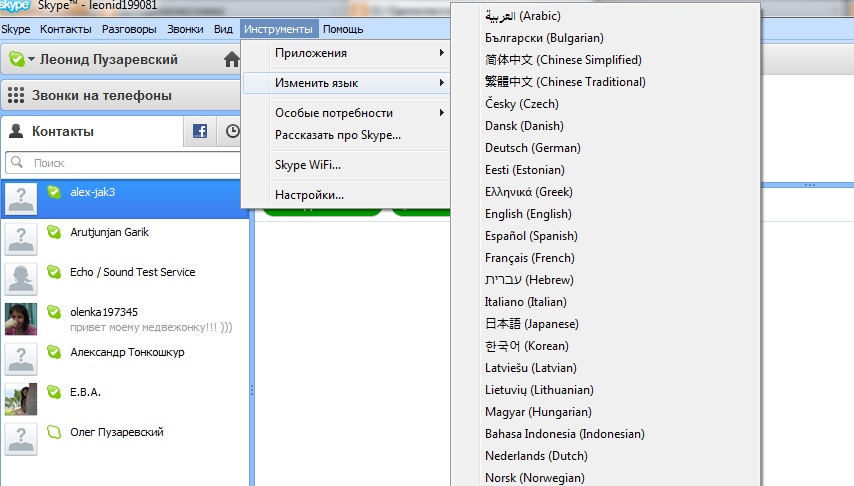Open the Помощь menu
This screenshot has height=486, width=854.
tap(343, 29)
